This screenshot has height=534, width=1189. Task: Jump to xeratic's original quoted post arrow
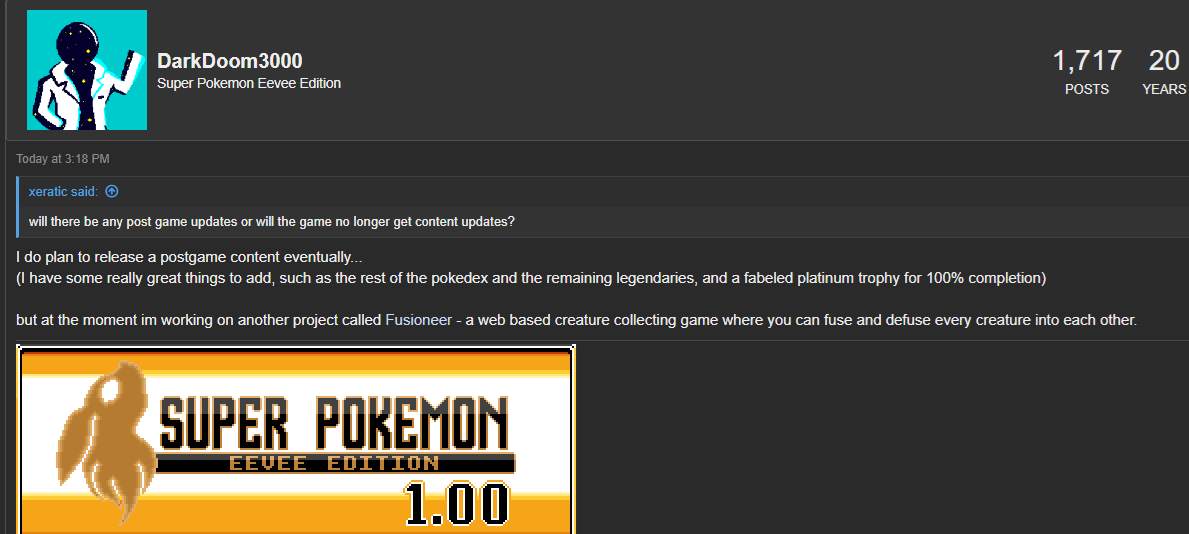[111, 192]
